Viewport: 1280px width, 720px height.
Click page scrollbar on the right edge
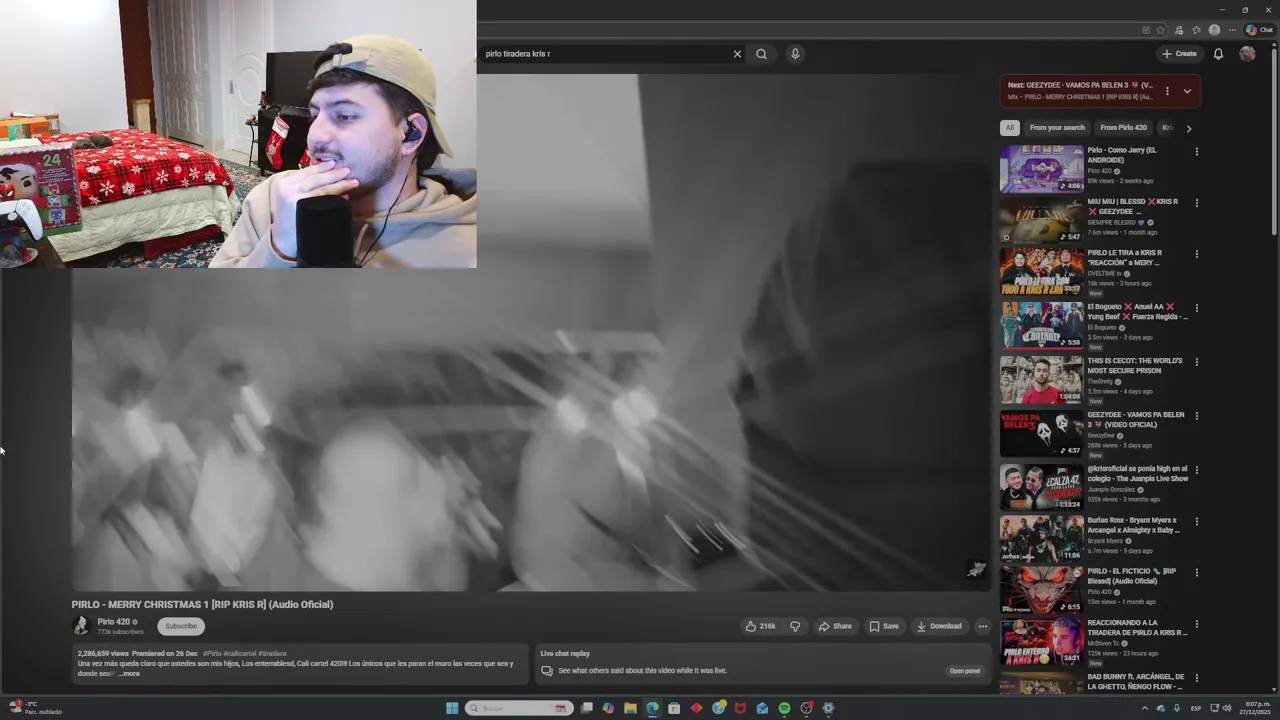click(x=1274, y=140)
